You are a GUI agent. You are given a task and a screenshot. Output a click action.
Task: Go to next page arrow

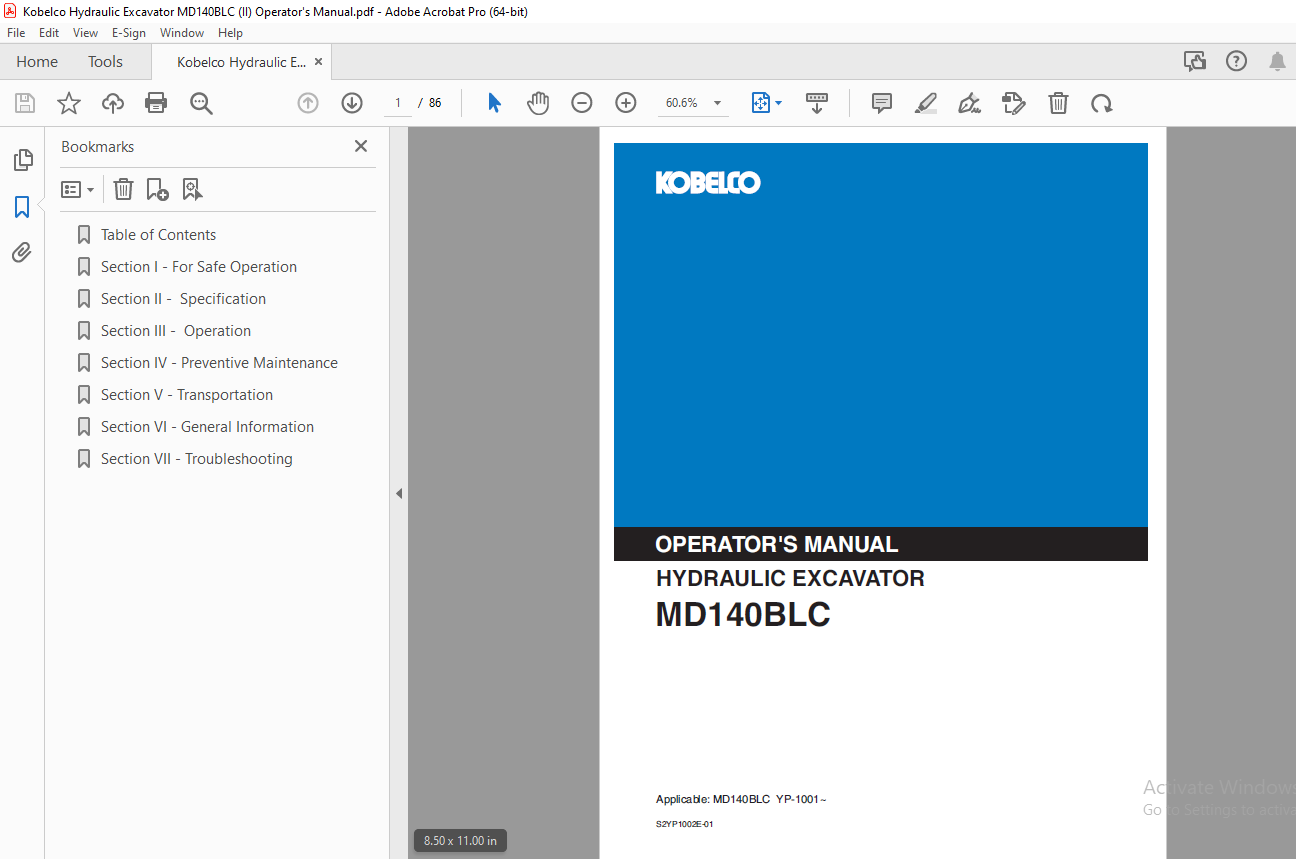tap(352, 103)
